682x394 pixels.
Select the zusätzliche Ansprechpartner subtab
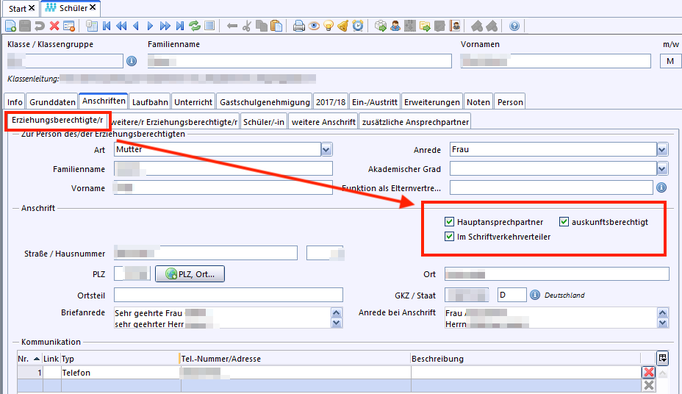coord(415,122)
